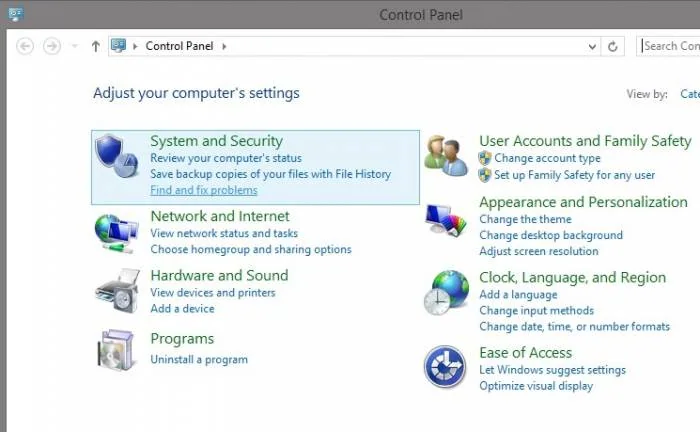Open the Ease of Access icon
This screenshot has height=432, width=700.
tap(445, 367)
